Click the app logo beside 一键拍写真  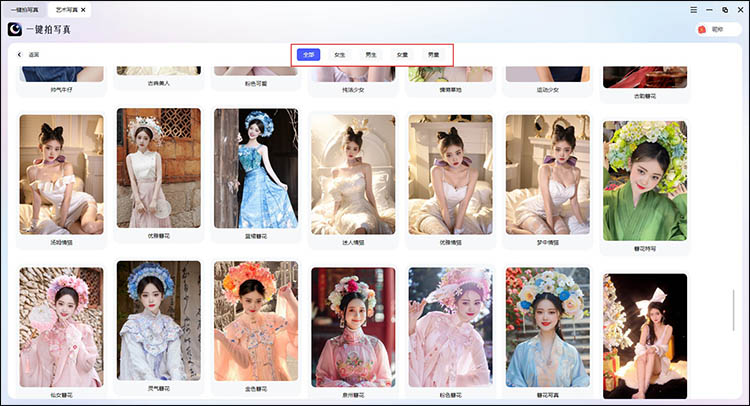(13, 30)
